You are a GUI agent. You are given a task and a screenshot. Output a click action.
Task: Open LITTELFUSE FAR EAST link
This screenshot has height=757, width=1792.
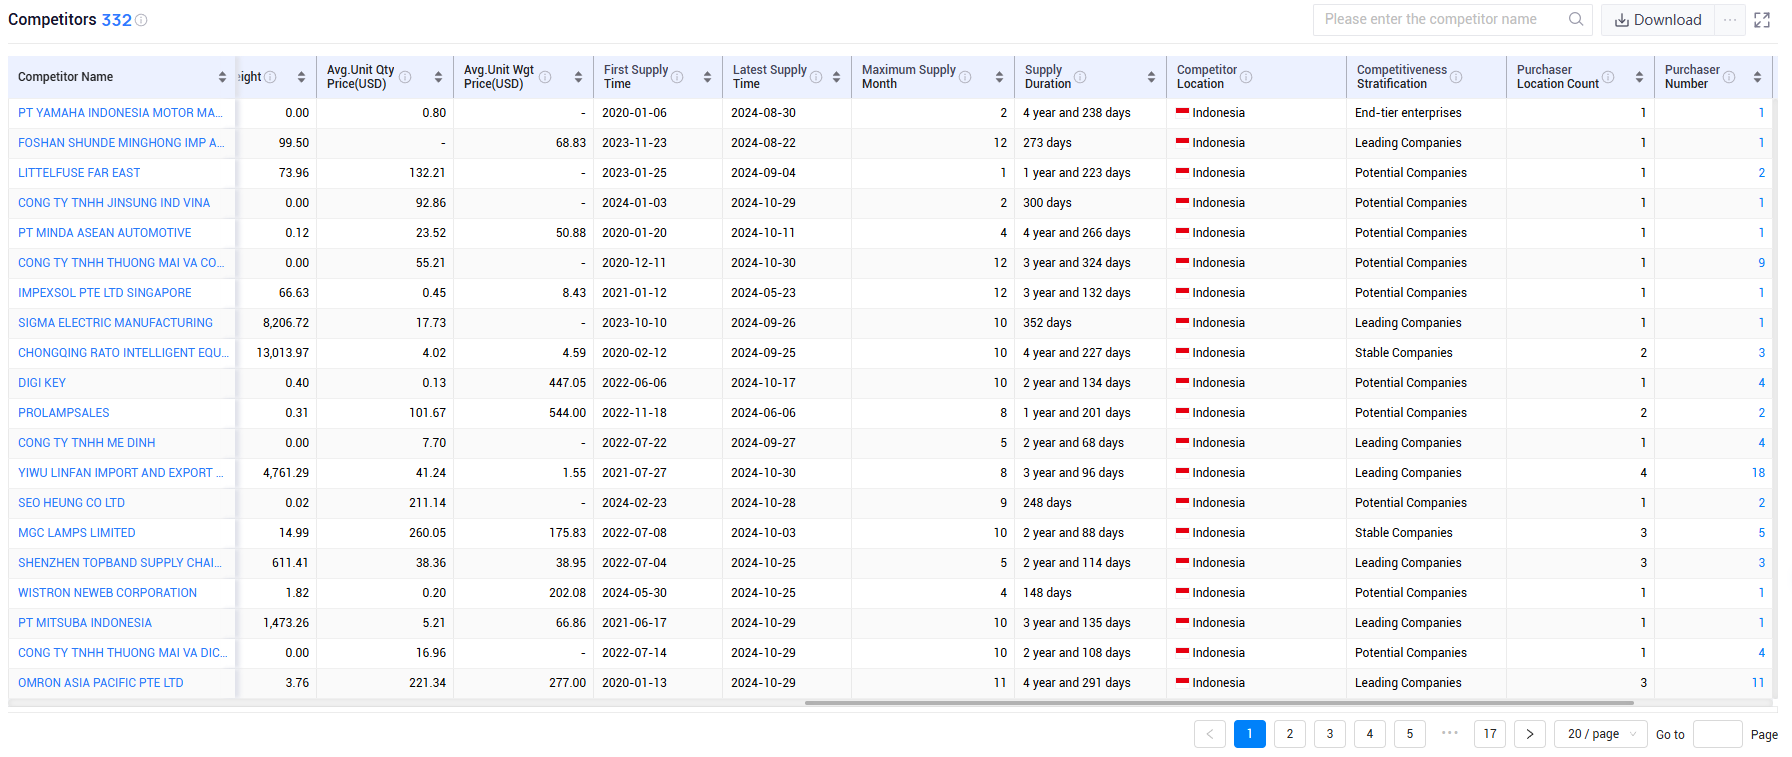click(x=79, y=173)
